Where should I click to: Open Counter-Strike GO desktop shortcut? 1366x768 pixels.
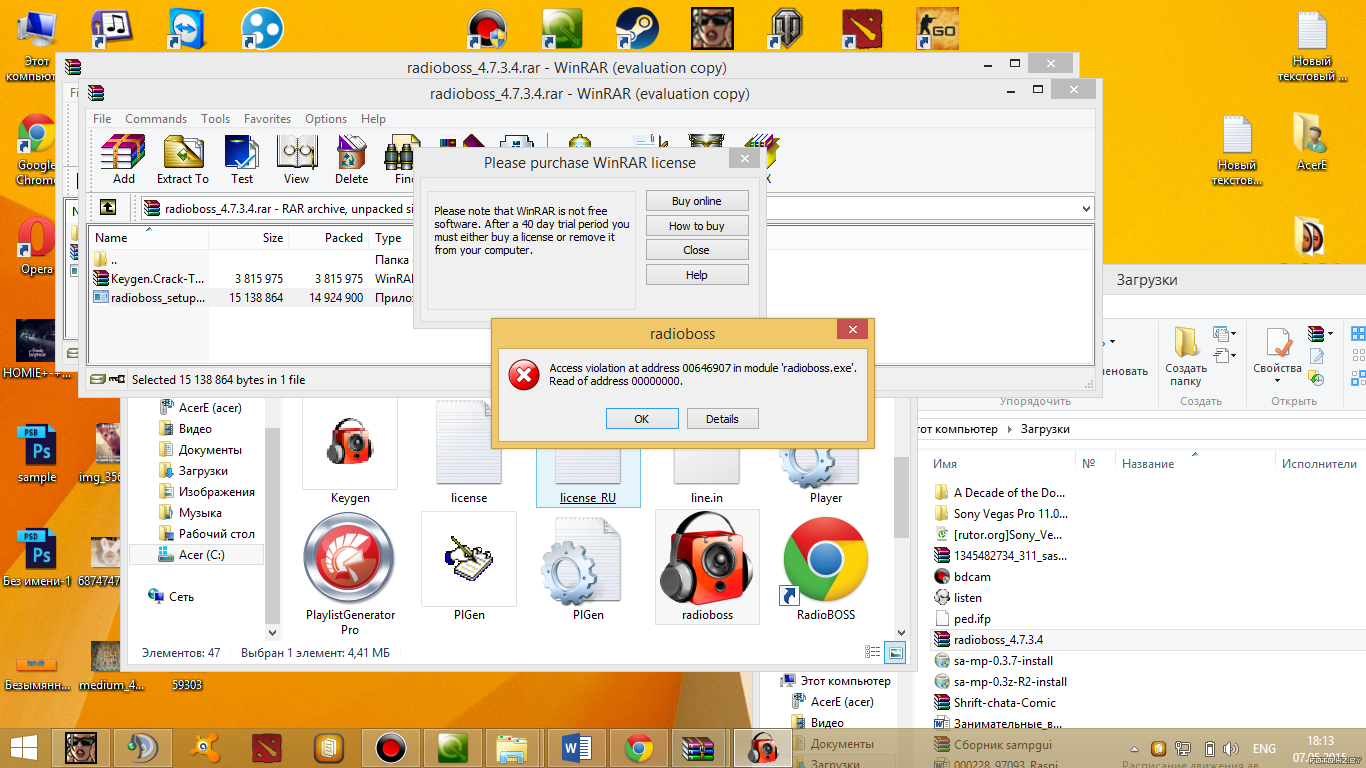pos(937,29)
